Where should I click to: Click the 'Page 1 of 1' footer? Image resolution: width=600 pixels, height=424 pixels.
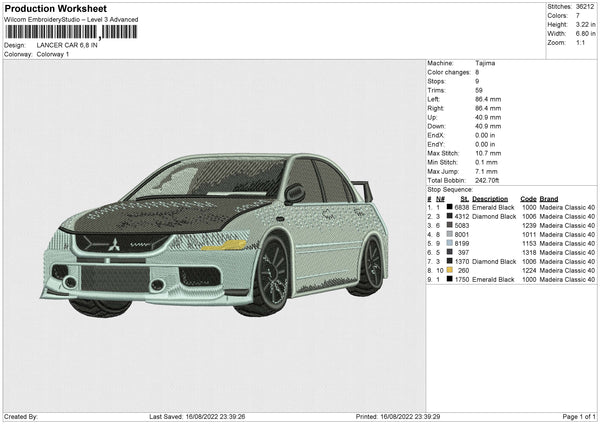pyautogui.click(x=579, y=417)
